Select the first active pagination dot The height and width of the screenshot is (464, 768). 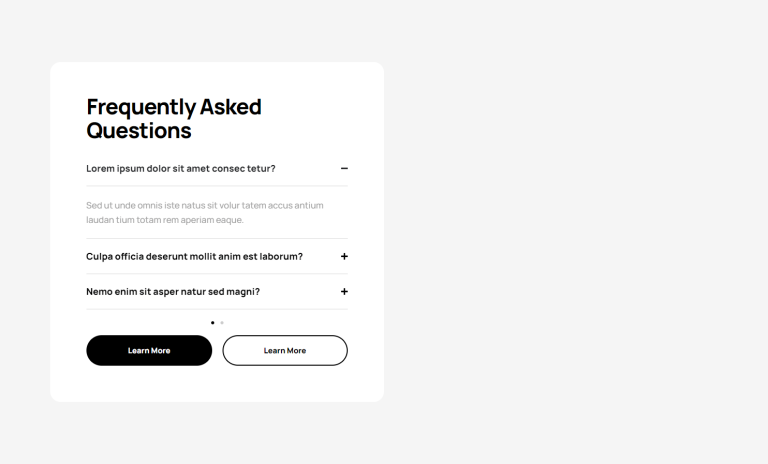coord(212,323)
